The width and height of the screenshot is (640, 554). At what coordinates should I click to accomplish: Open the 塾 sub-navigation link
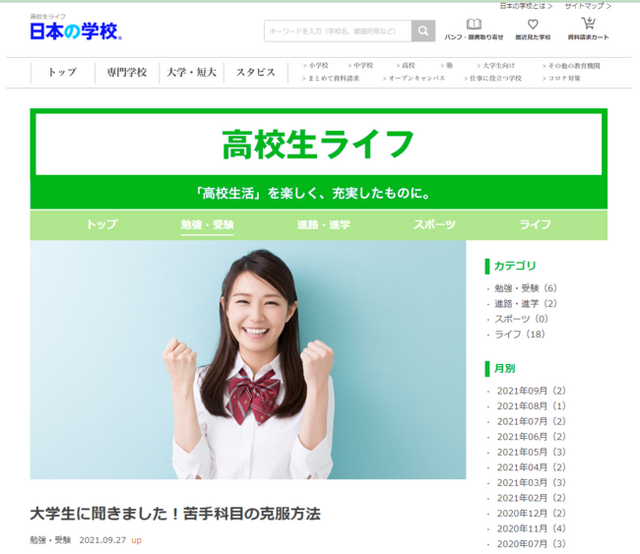[447, 65]
